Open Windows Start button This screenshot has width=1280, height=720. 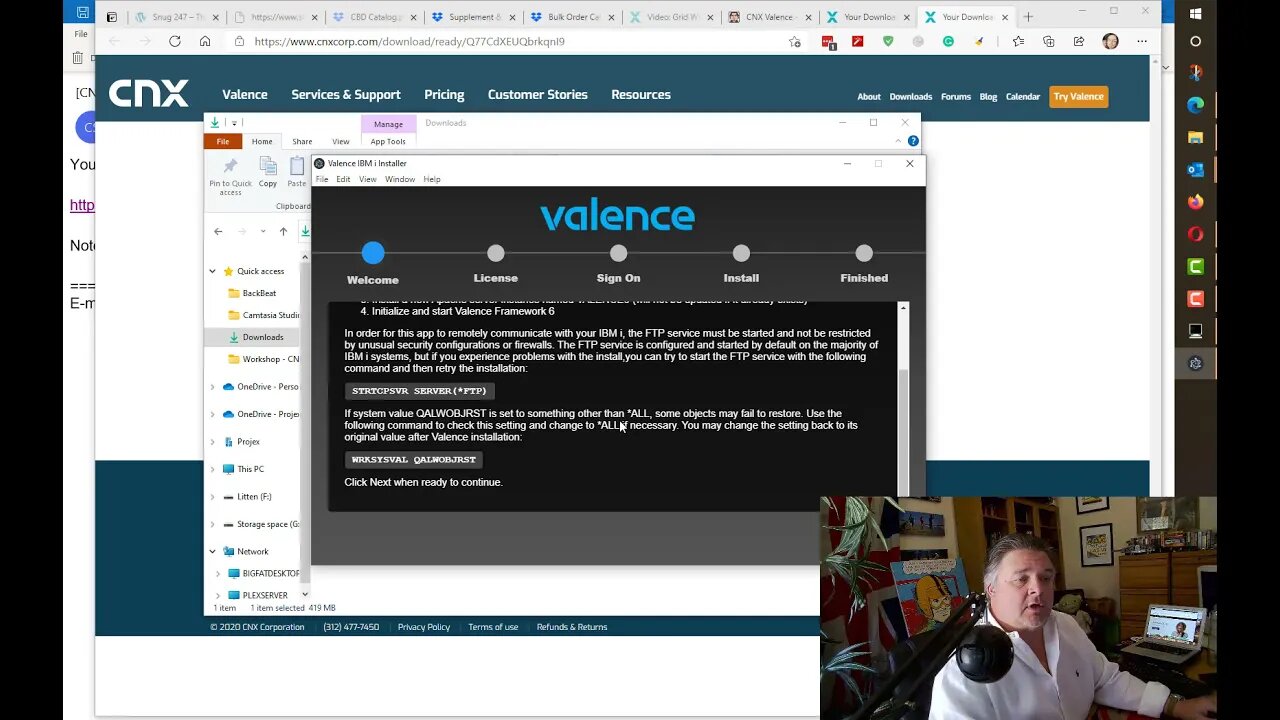1195,14
